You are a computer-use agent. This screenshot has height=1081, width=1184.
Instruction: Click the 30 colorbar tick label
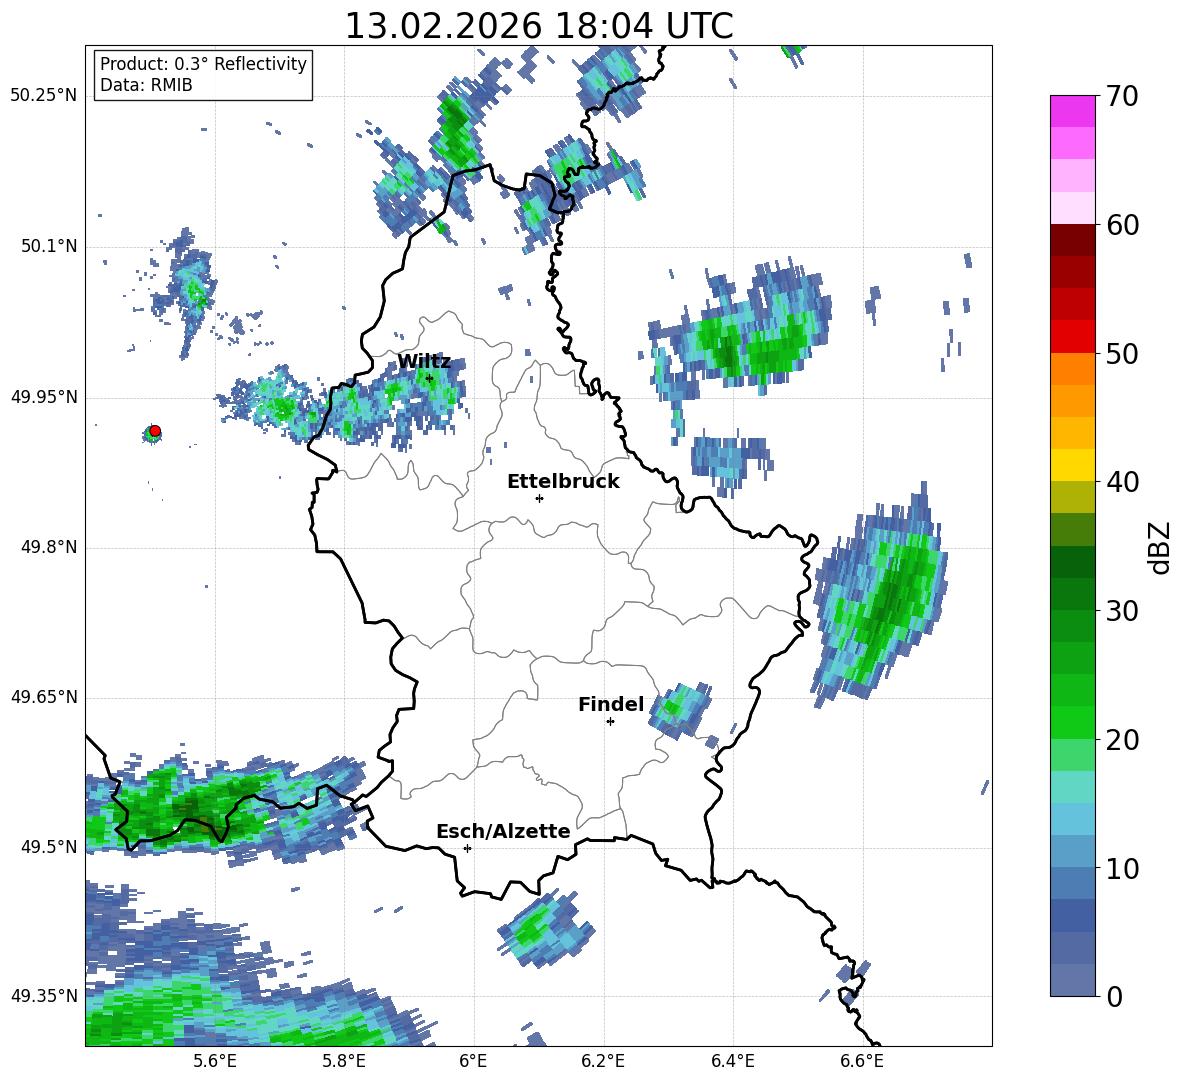tap(1122, 611)
